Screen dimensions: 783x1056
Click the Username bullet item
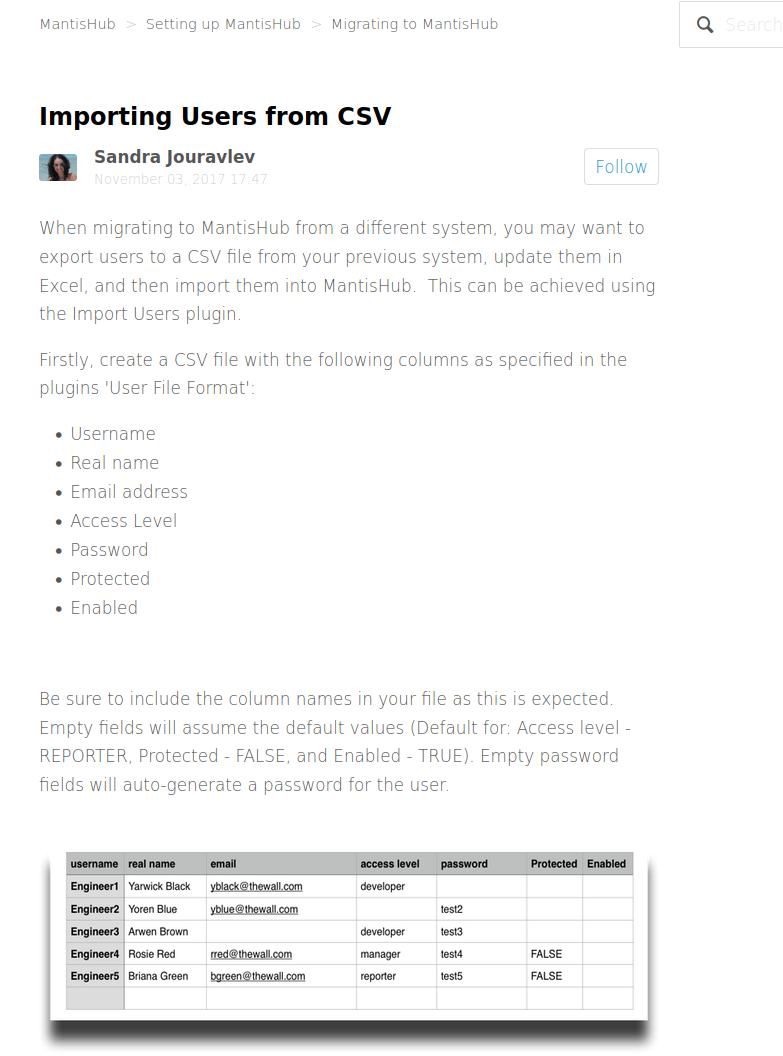113,434
